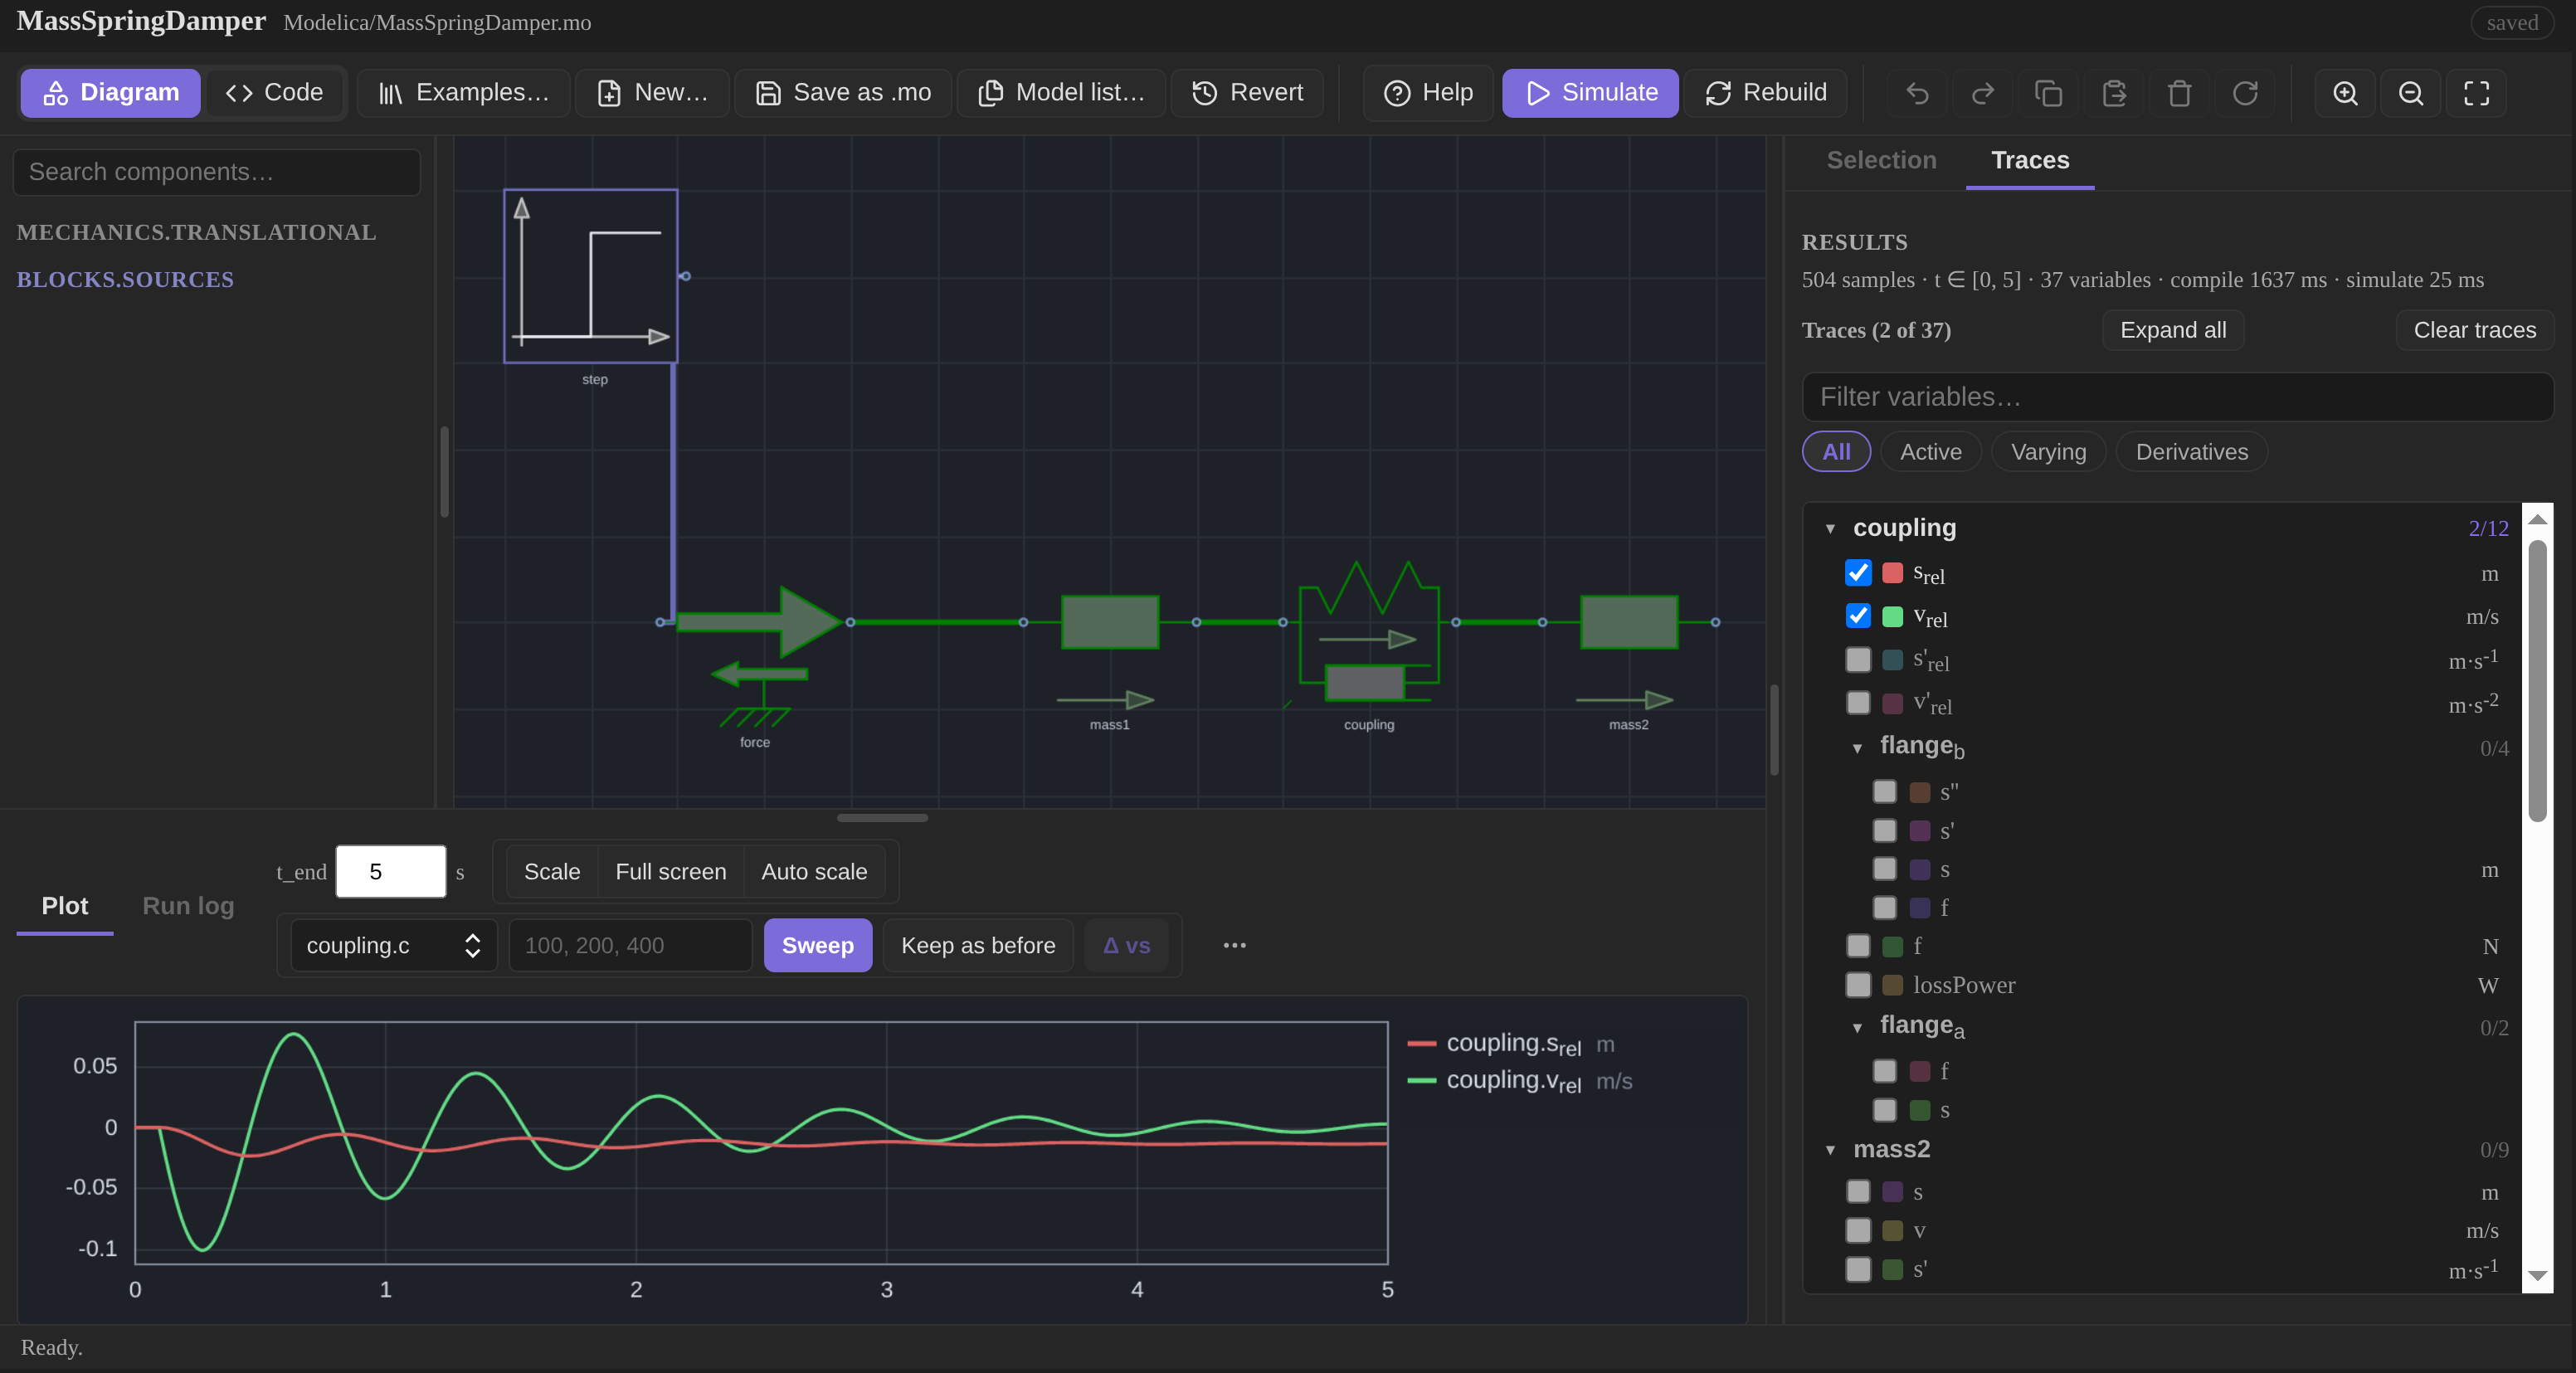Switch to the Selection tab

(1881, 160)
